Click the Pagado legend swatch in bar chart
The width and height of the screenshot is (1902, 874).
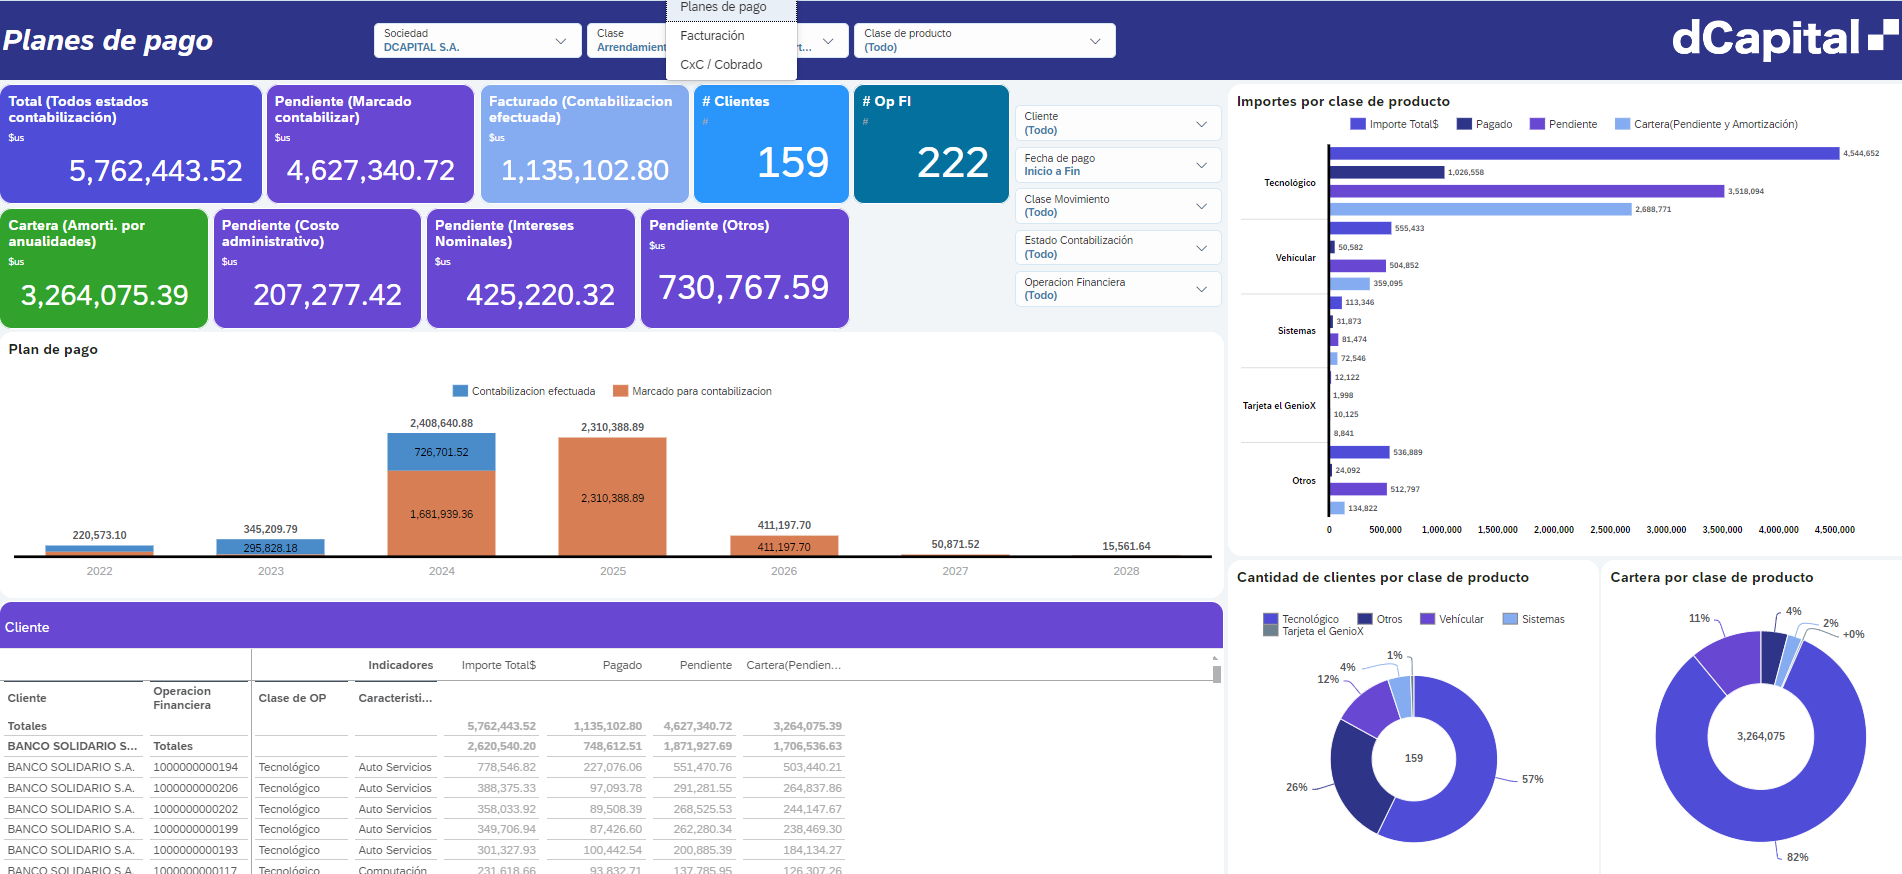point(1464,124)
